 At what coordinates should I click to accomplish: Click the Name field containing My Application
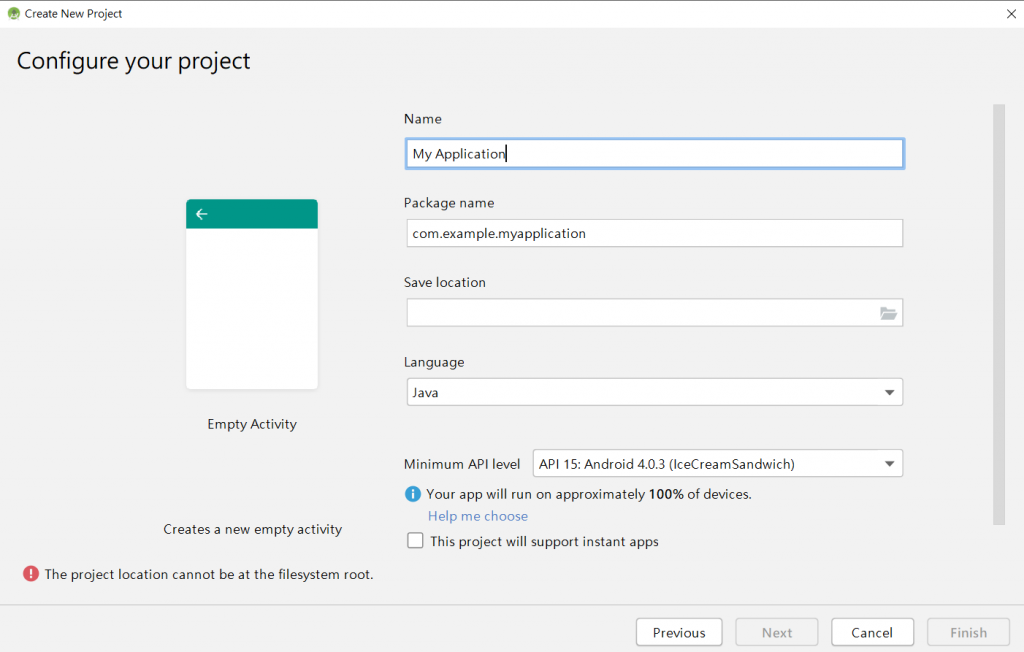[654, 154]
